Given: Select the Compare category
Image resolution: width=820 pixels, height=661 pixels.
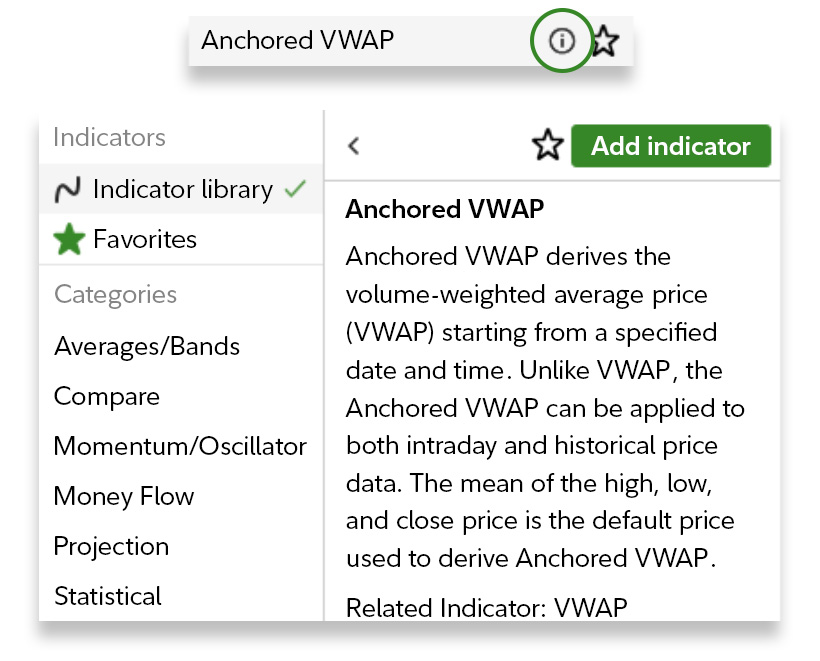Looking at the screenshot, I should [x=106, y=396].
